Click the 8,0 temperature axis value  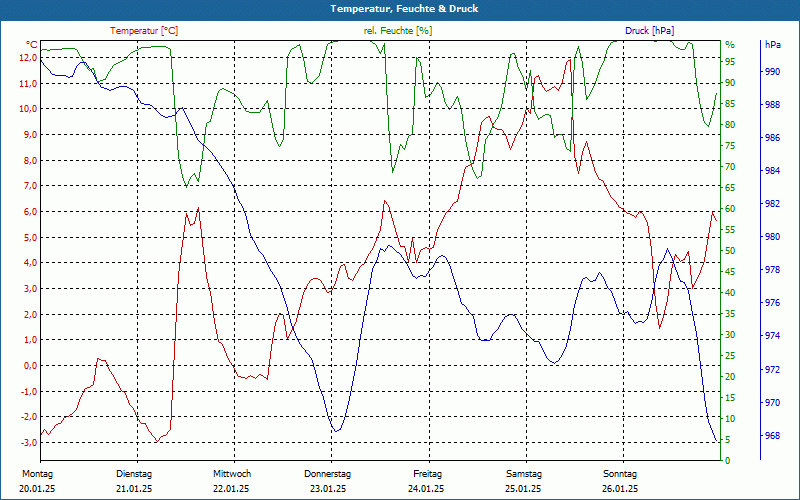pos(30,160)
